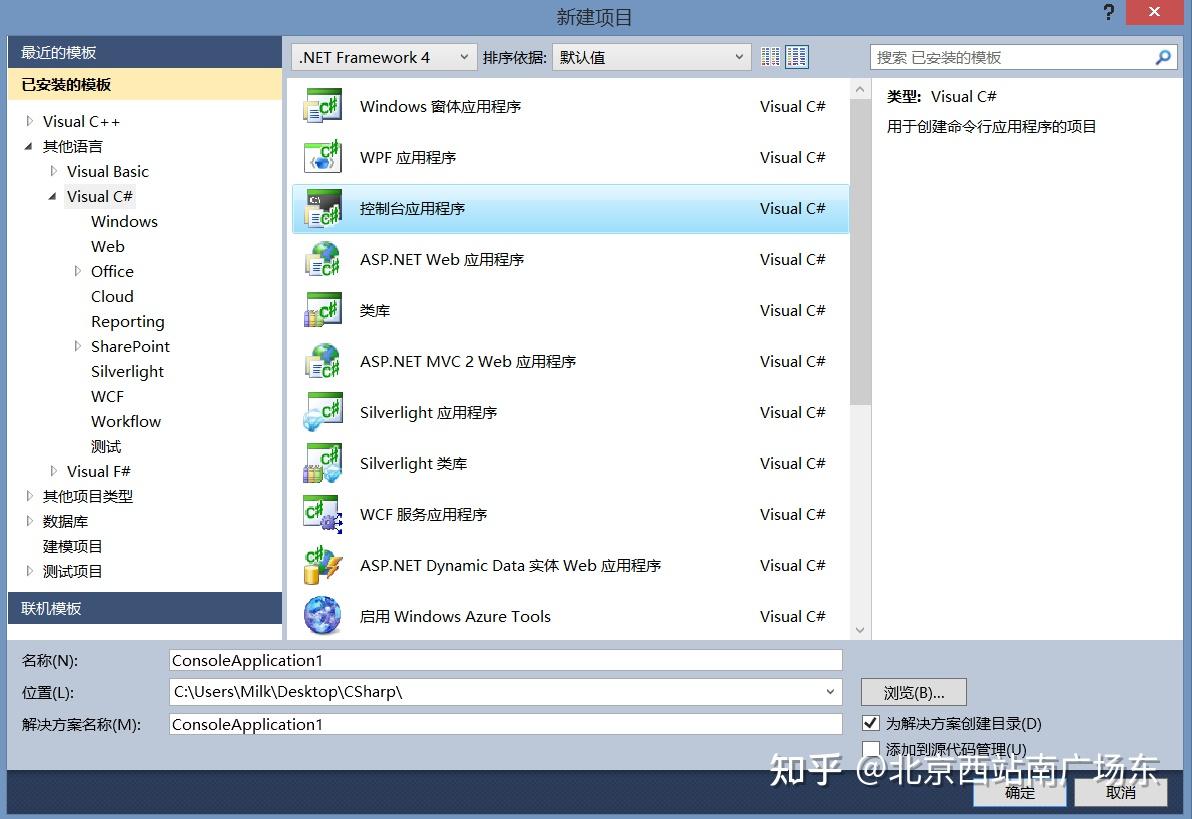Click the Silverlight 类库 template icon
Screen dimensions: 1192x819
tap(322, 463)
